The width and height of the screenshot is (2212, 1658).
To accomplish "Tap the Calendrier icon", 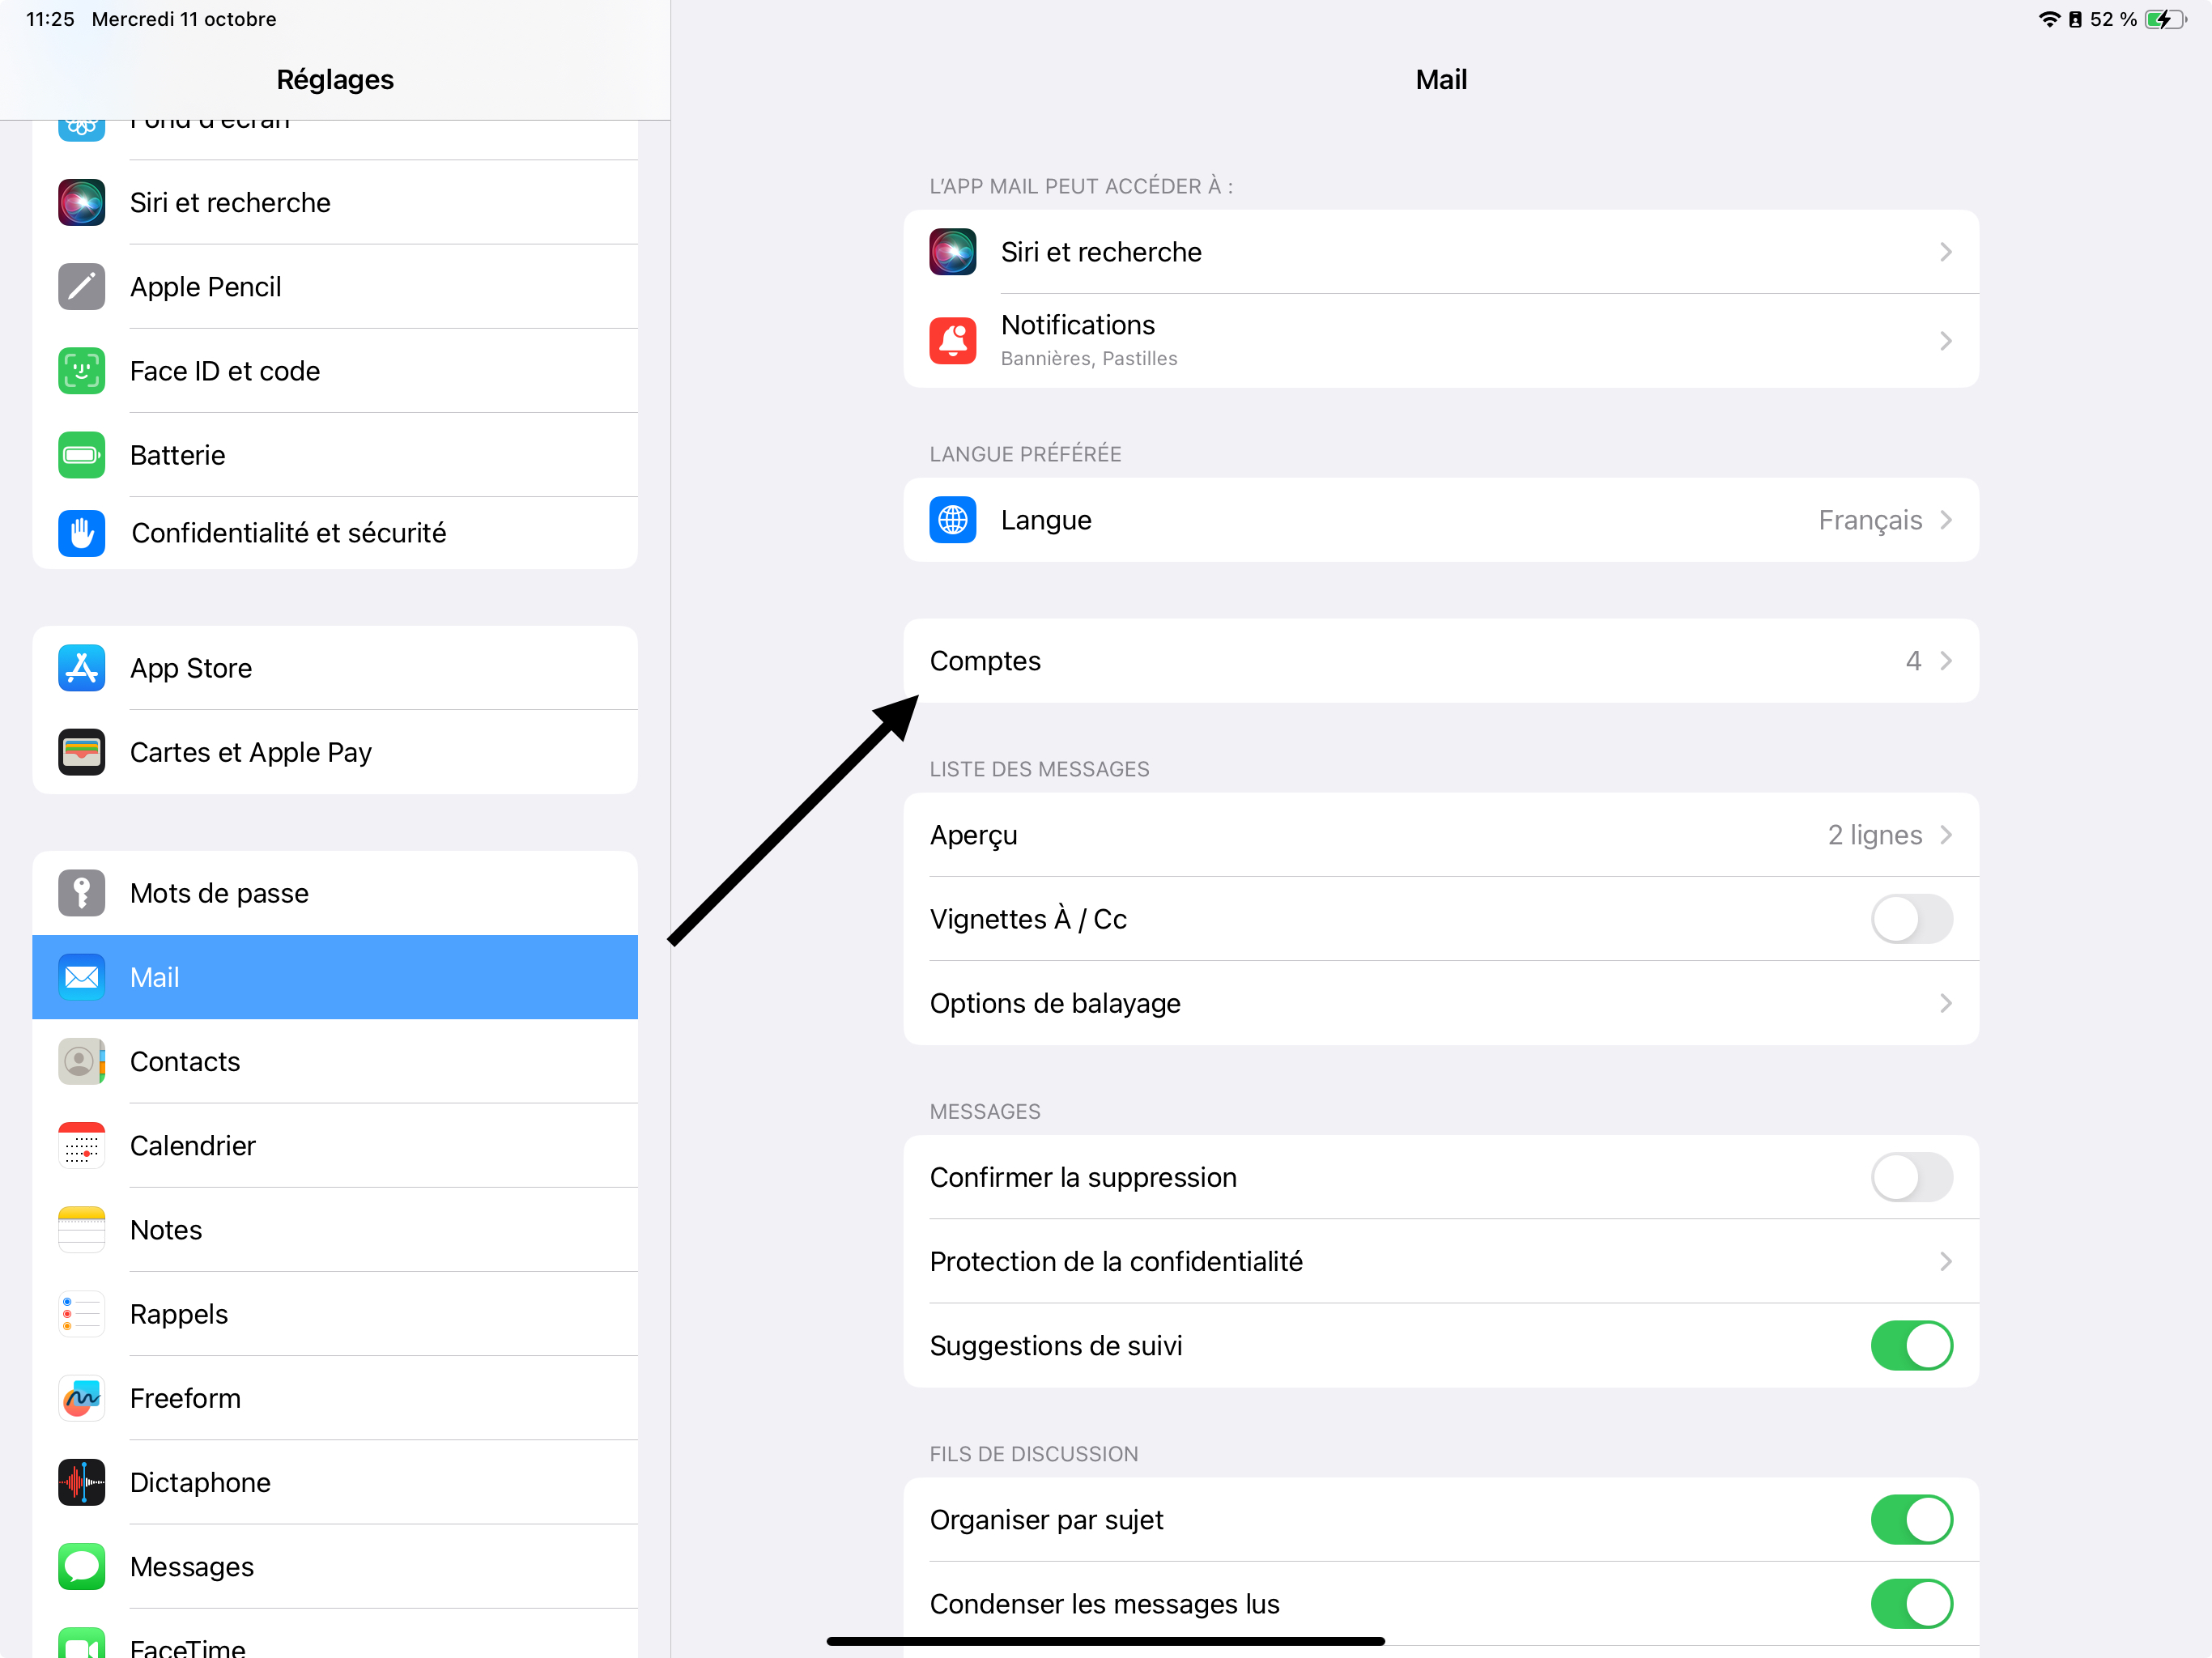I will pyautogui.click(x=82, y=1146).
